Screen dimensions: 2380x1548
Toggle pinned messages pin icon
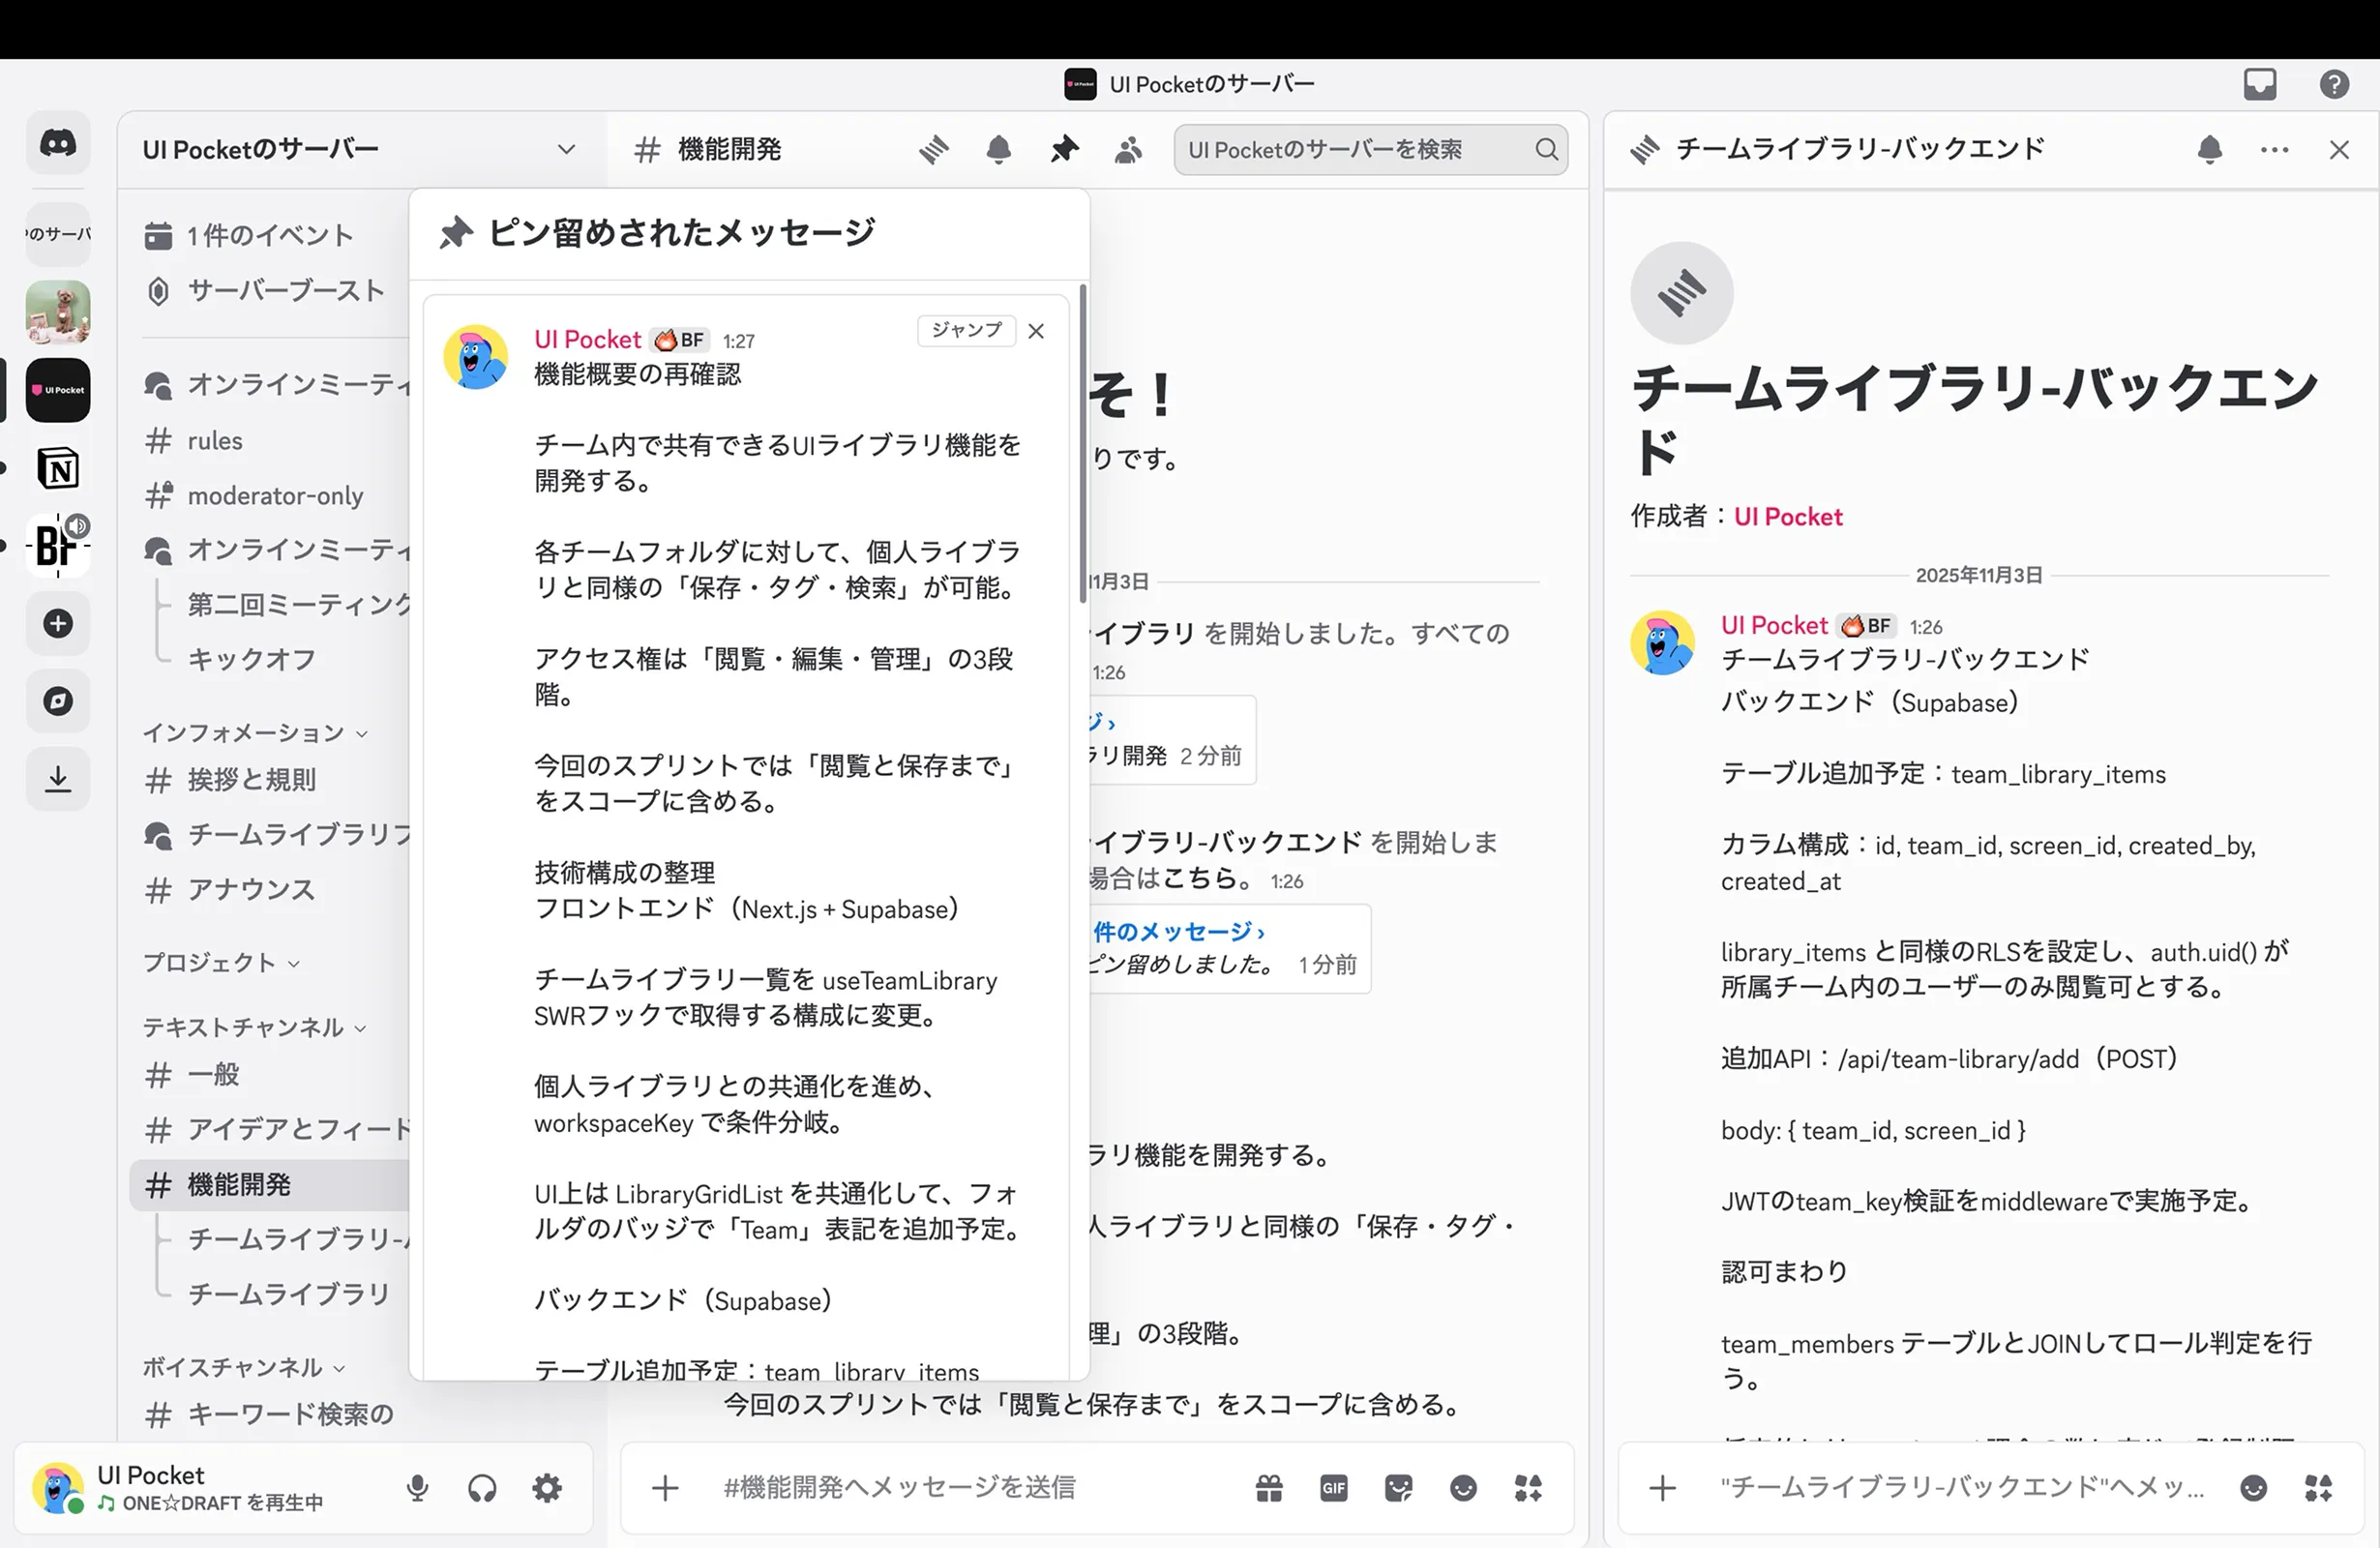click(1064, 150)
